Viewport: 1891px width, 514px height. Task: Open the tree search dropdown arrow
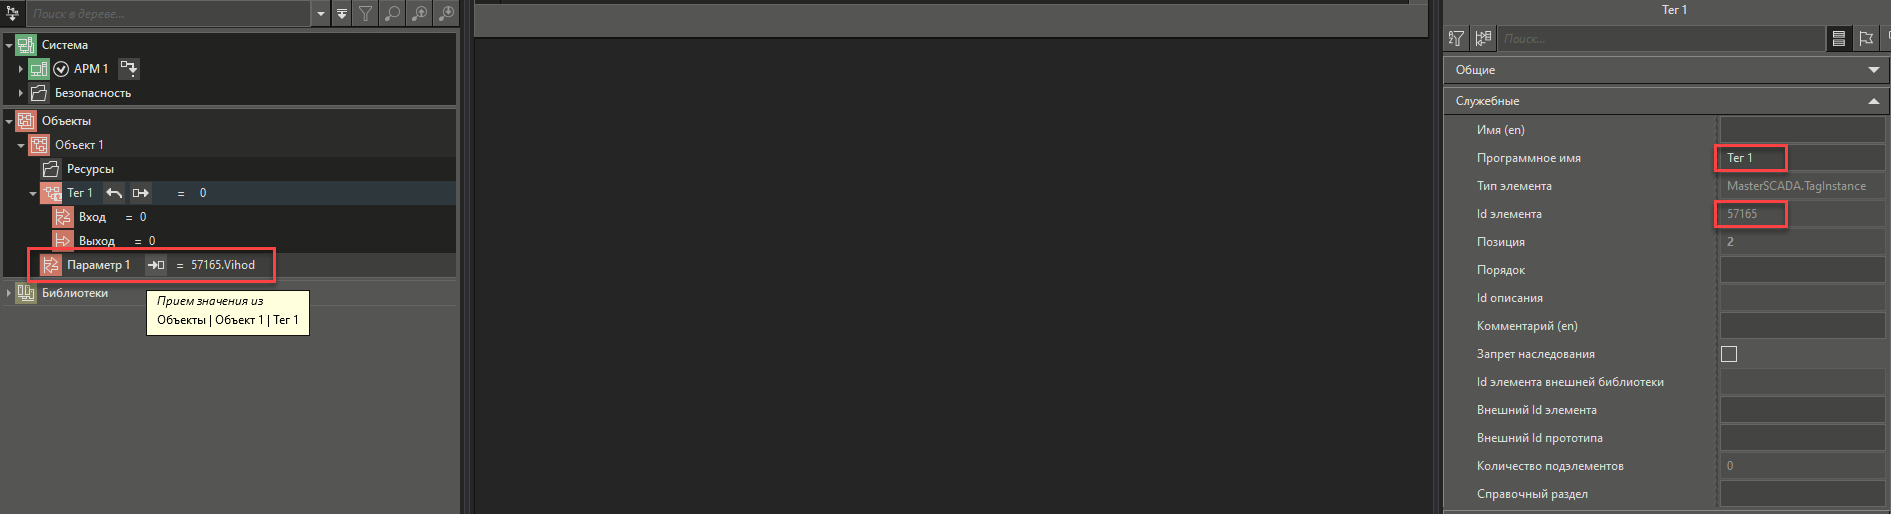321,14
